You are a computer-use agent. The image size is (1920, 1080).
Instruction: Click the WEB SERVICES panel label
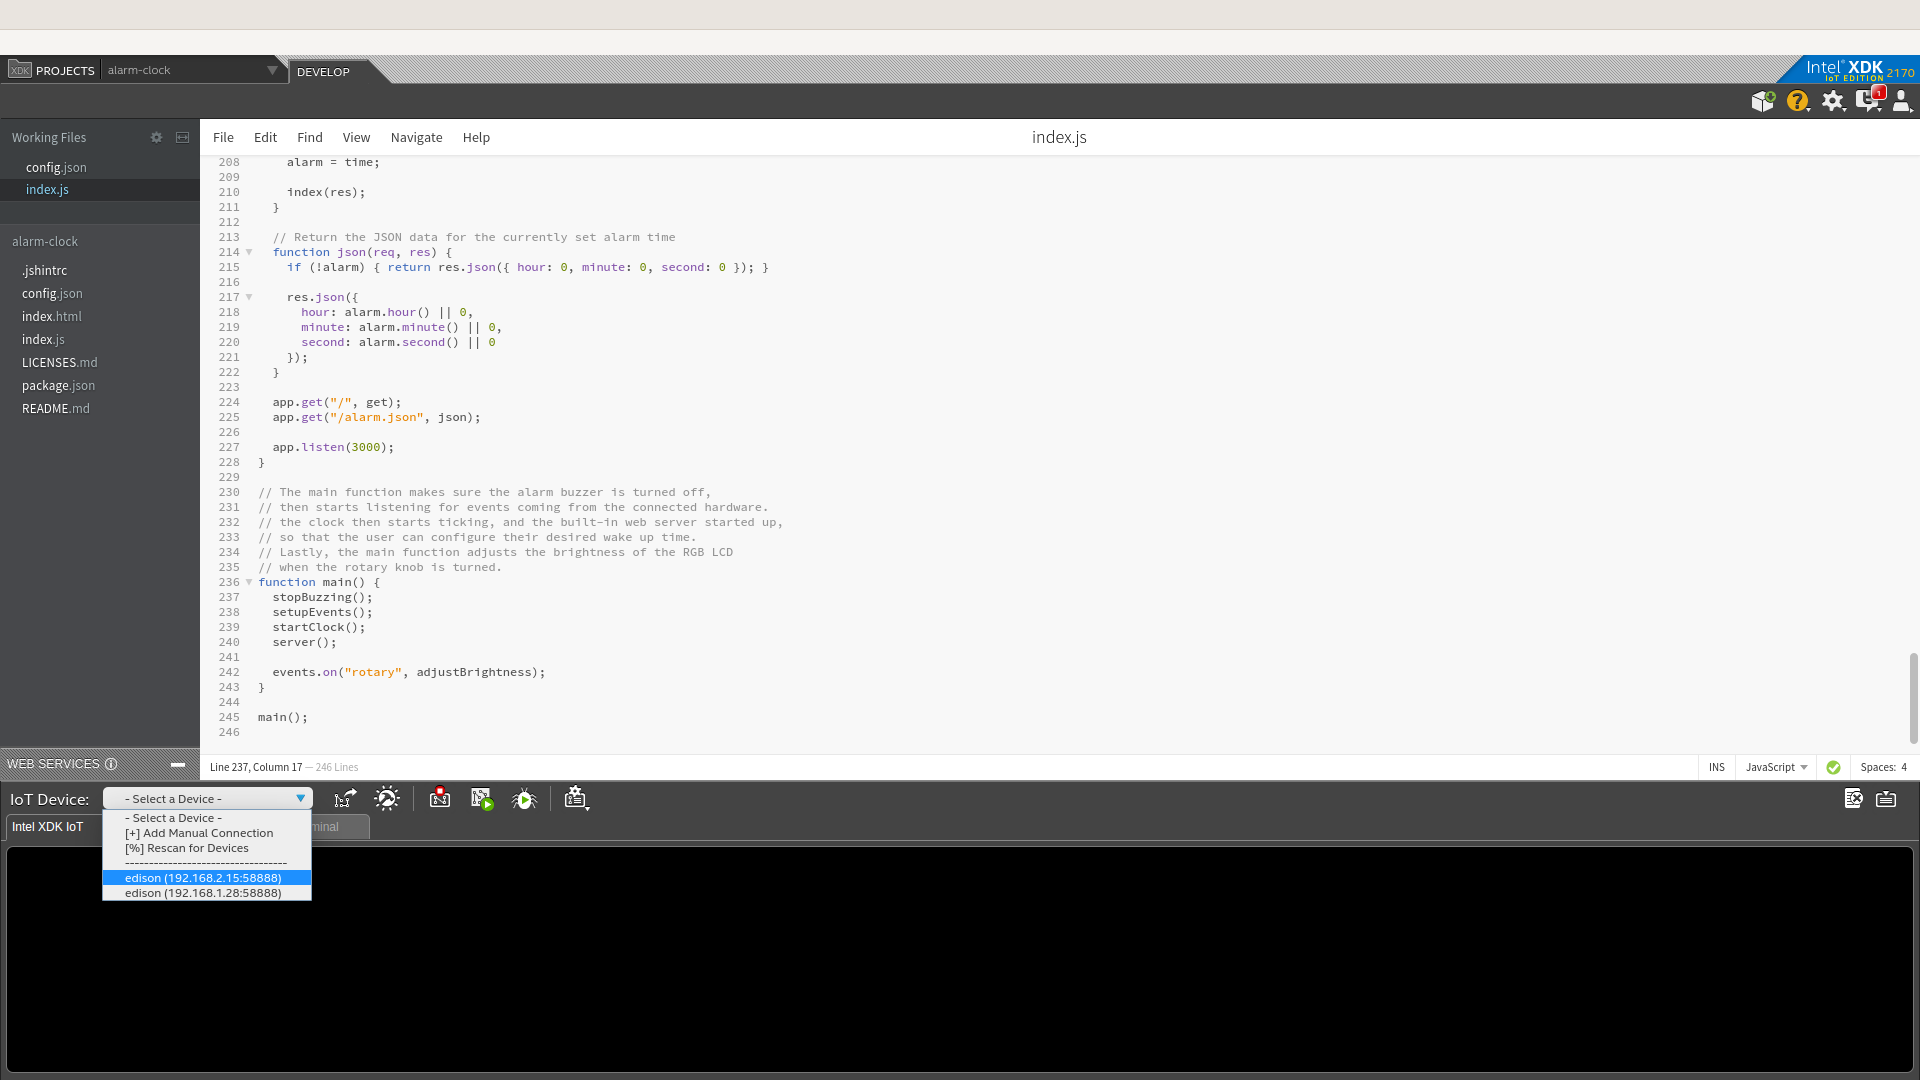tap(53, 764)
